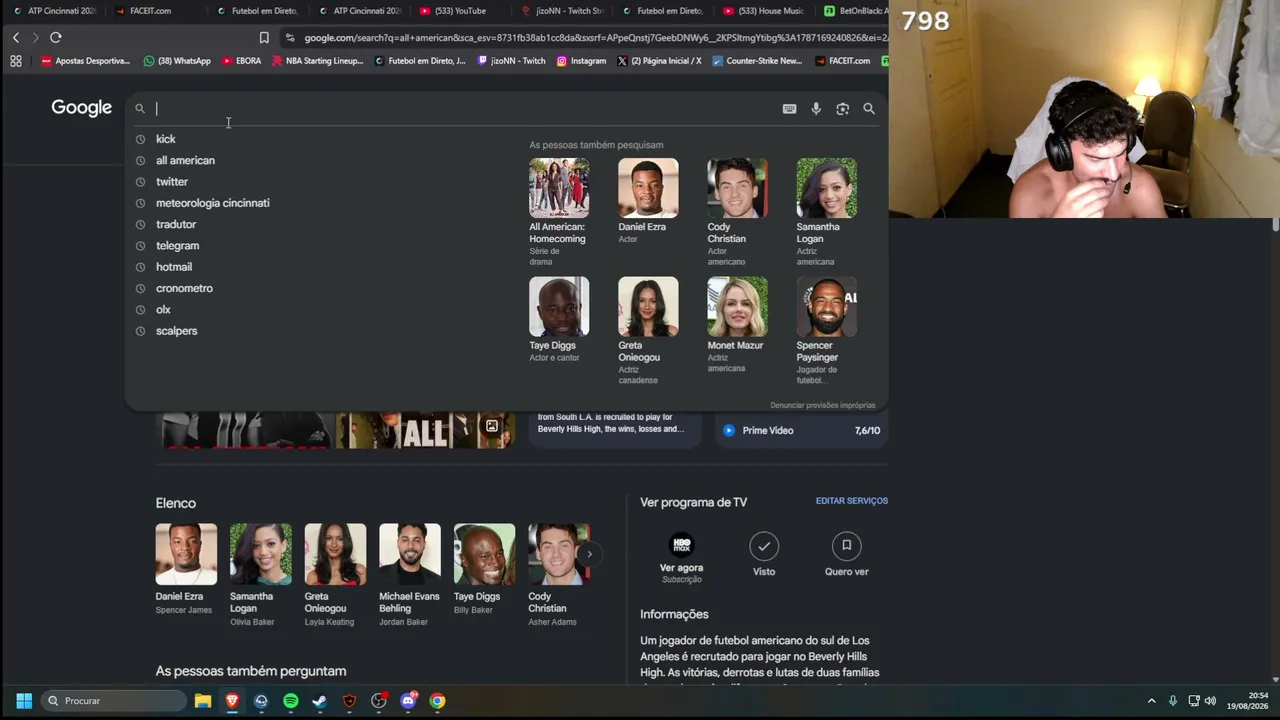Open the image gallery icon on the All American banner

point(492,426)
